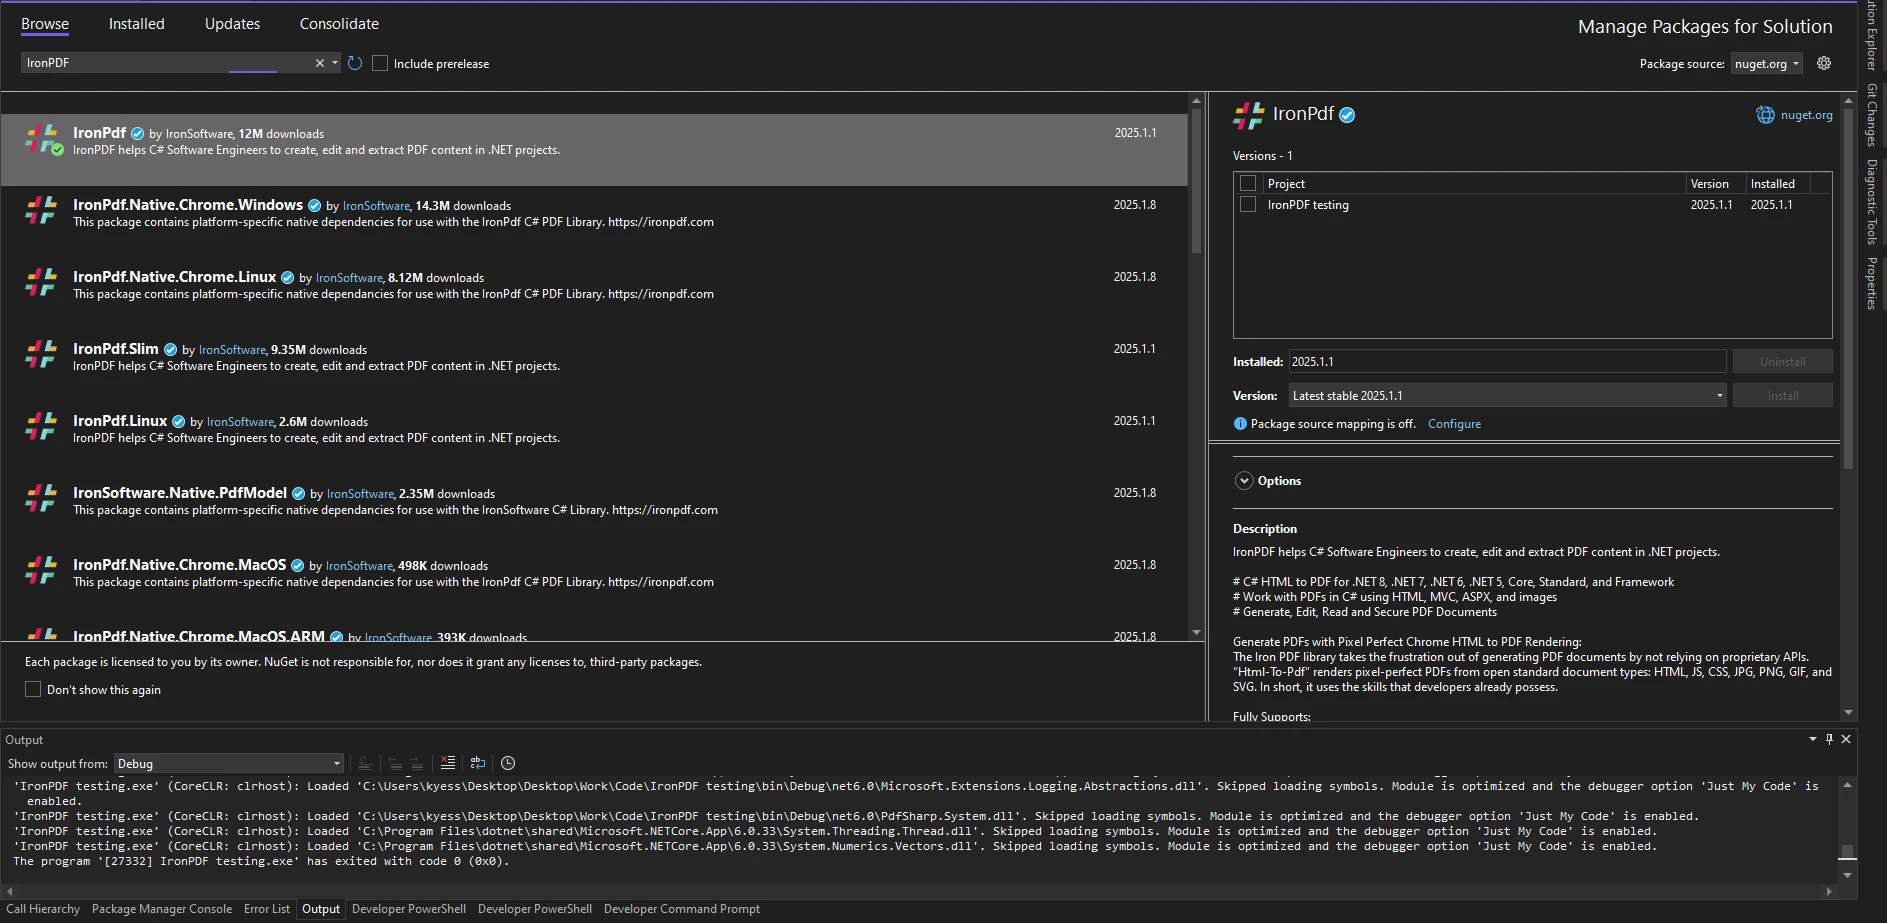
Task: Open the Call Hierarchy tab
Action: pos(43,909)
